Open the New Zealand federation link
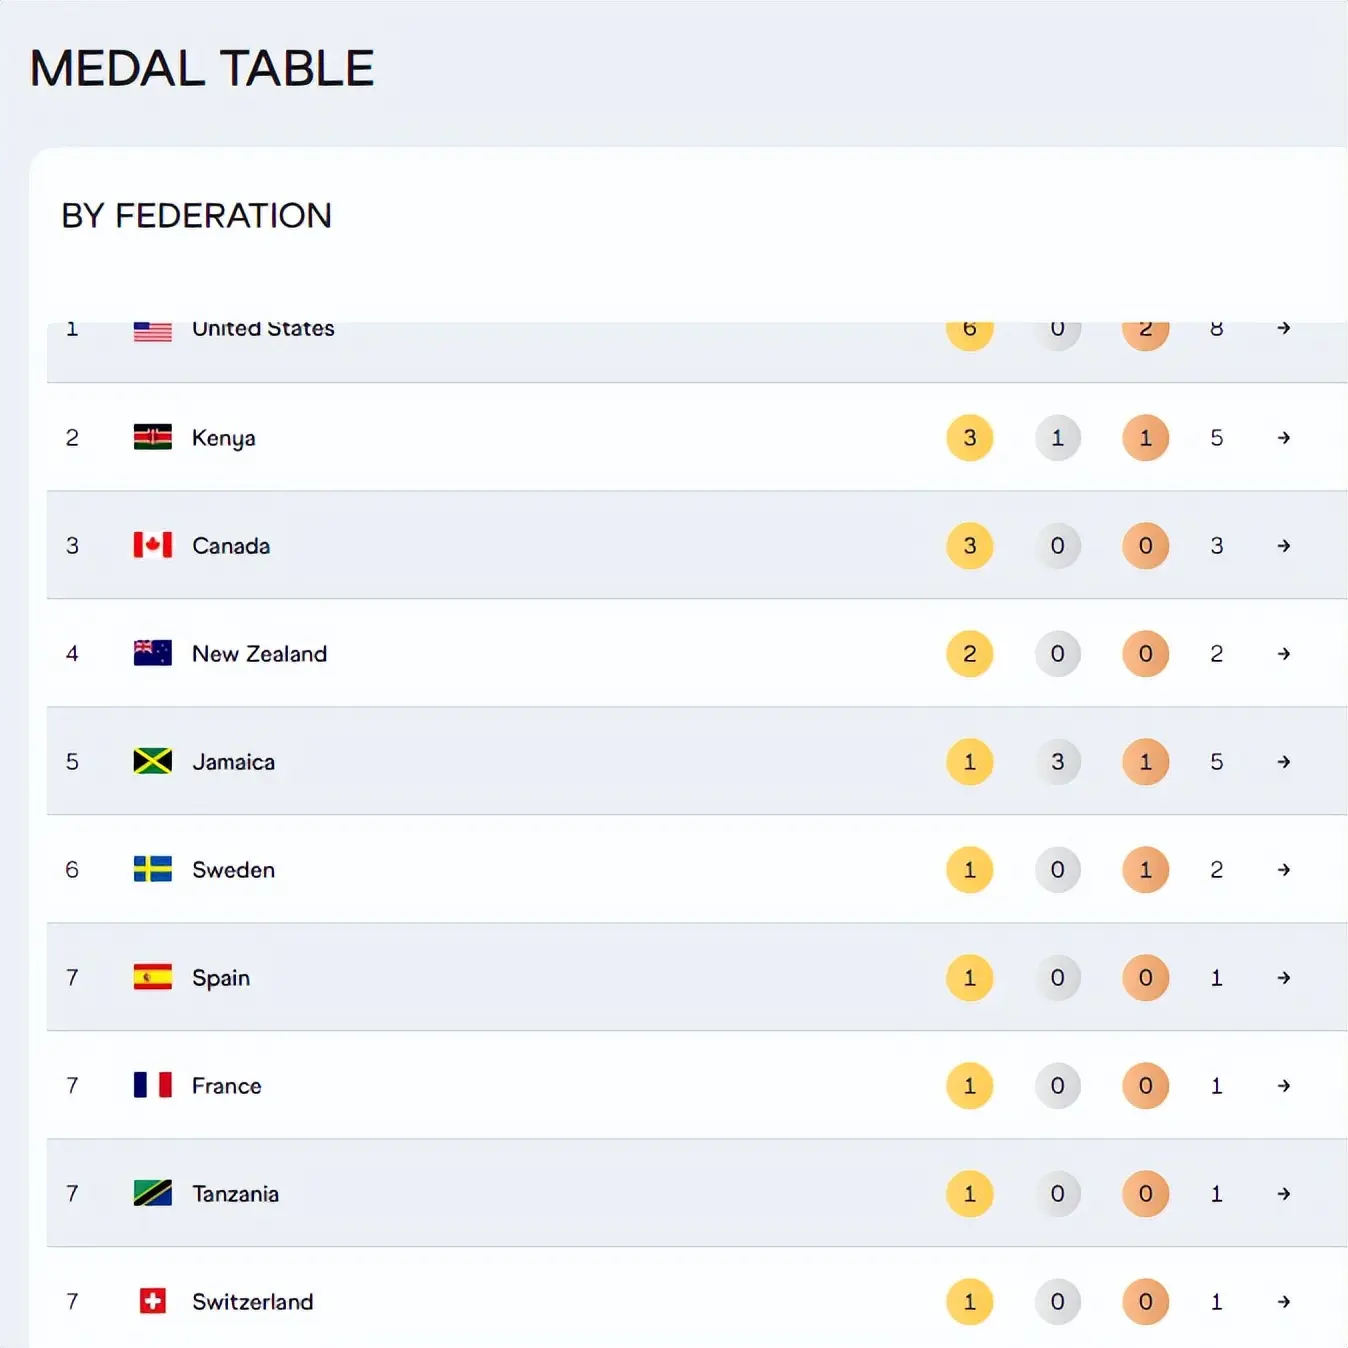Viewport: 1348px width, 1348px height. coord(259,654)
